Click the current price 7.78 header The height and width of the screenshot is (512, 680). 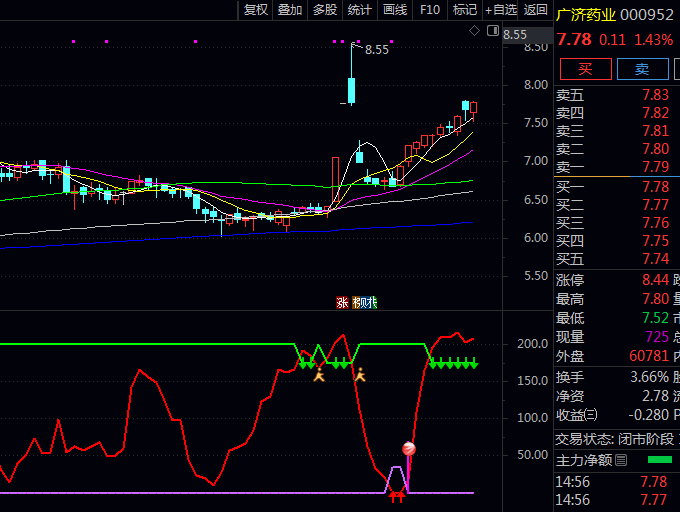pyautogui.click(x=574, y=39)
